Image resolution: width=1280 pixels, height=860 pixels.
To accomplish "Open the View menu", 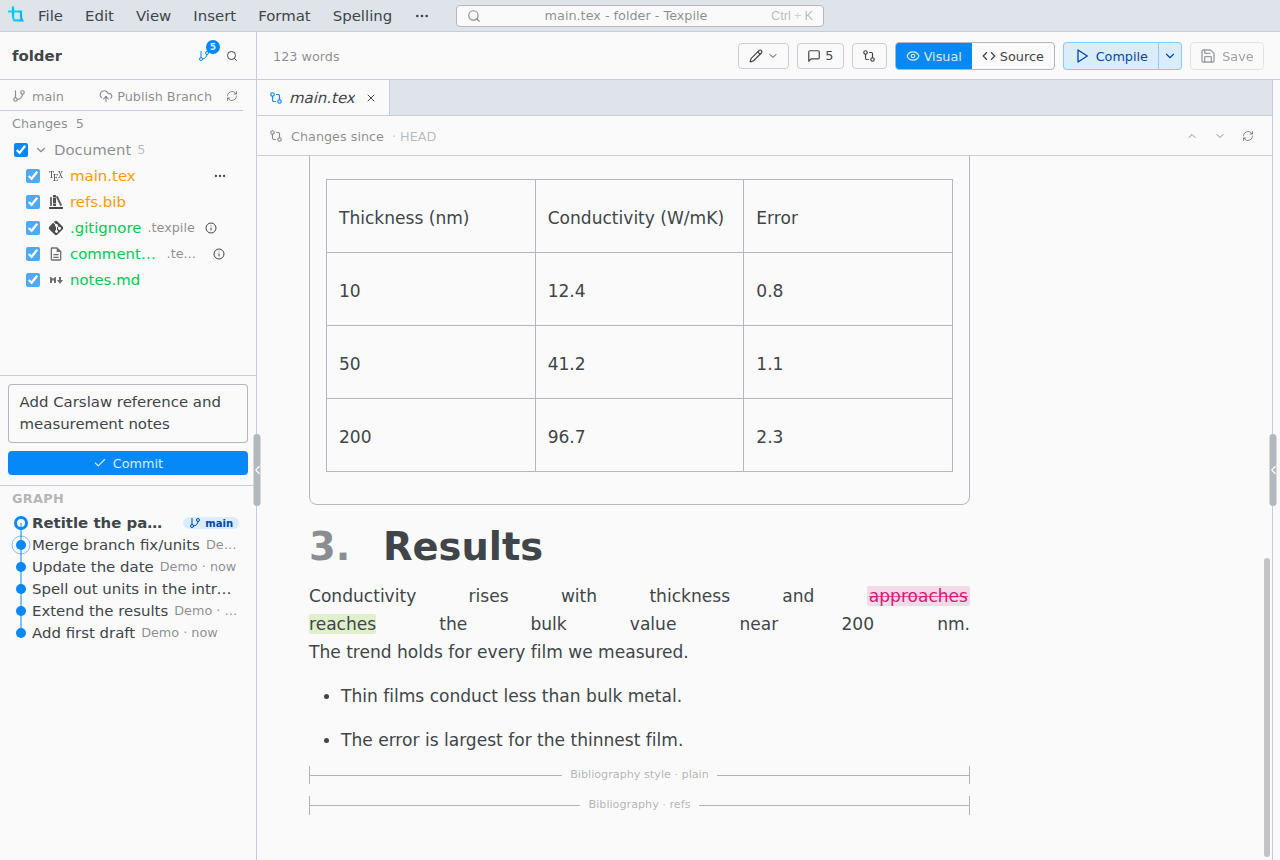I will (153, 16).
